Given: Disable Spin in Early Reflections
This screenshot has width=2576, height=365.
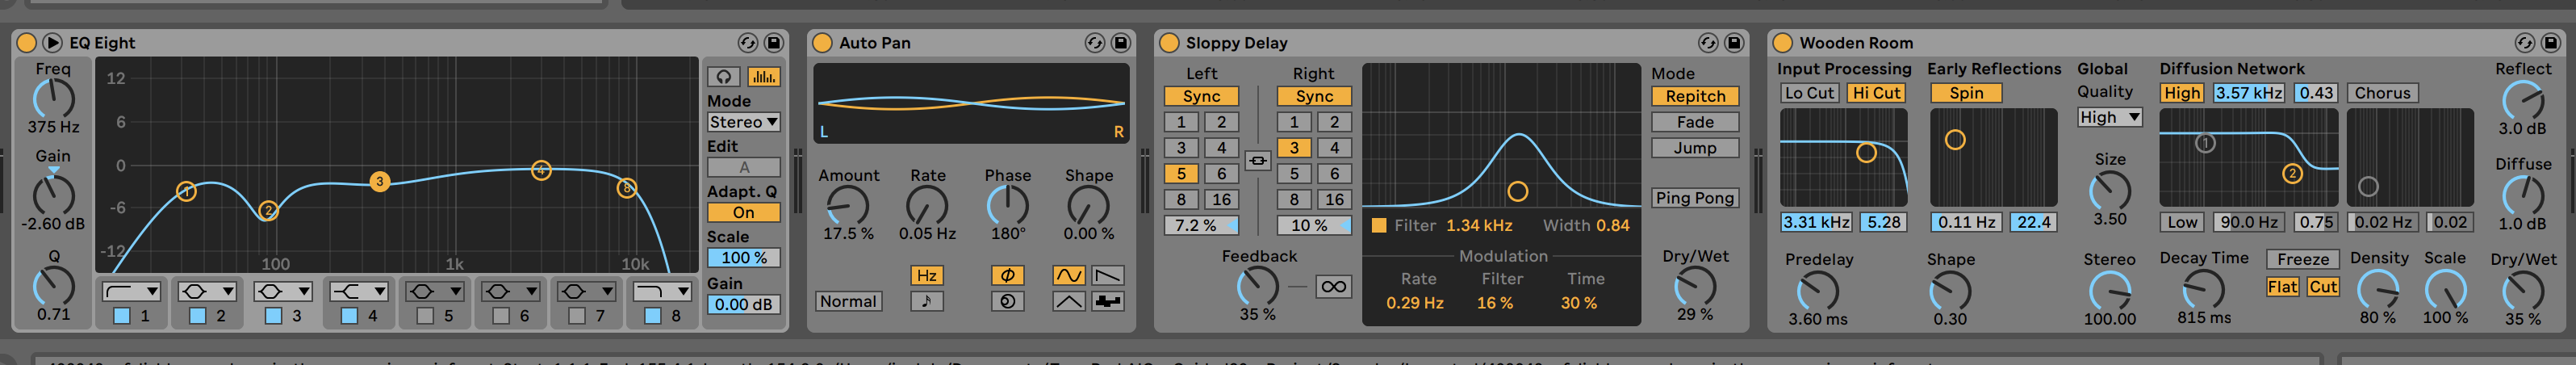Looking at the screenshot, I should pos(1965,93).
